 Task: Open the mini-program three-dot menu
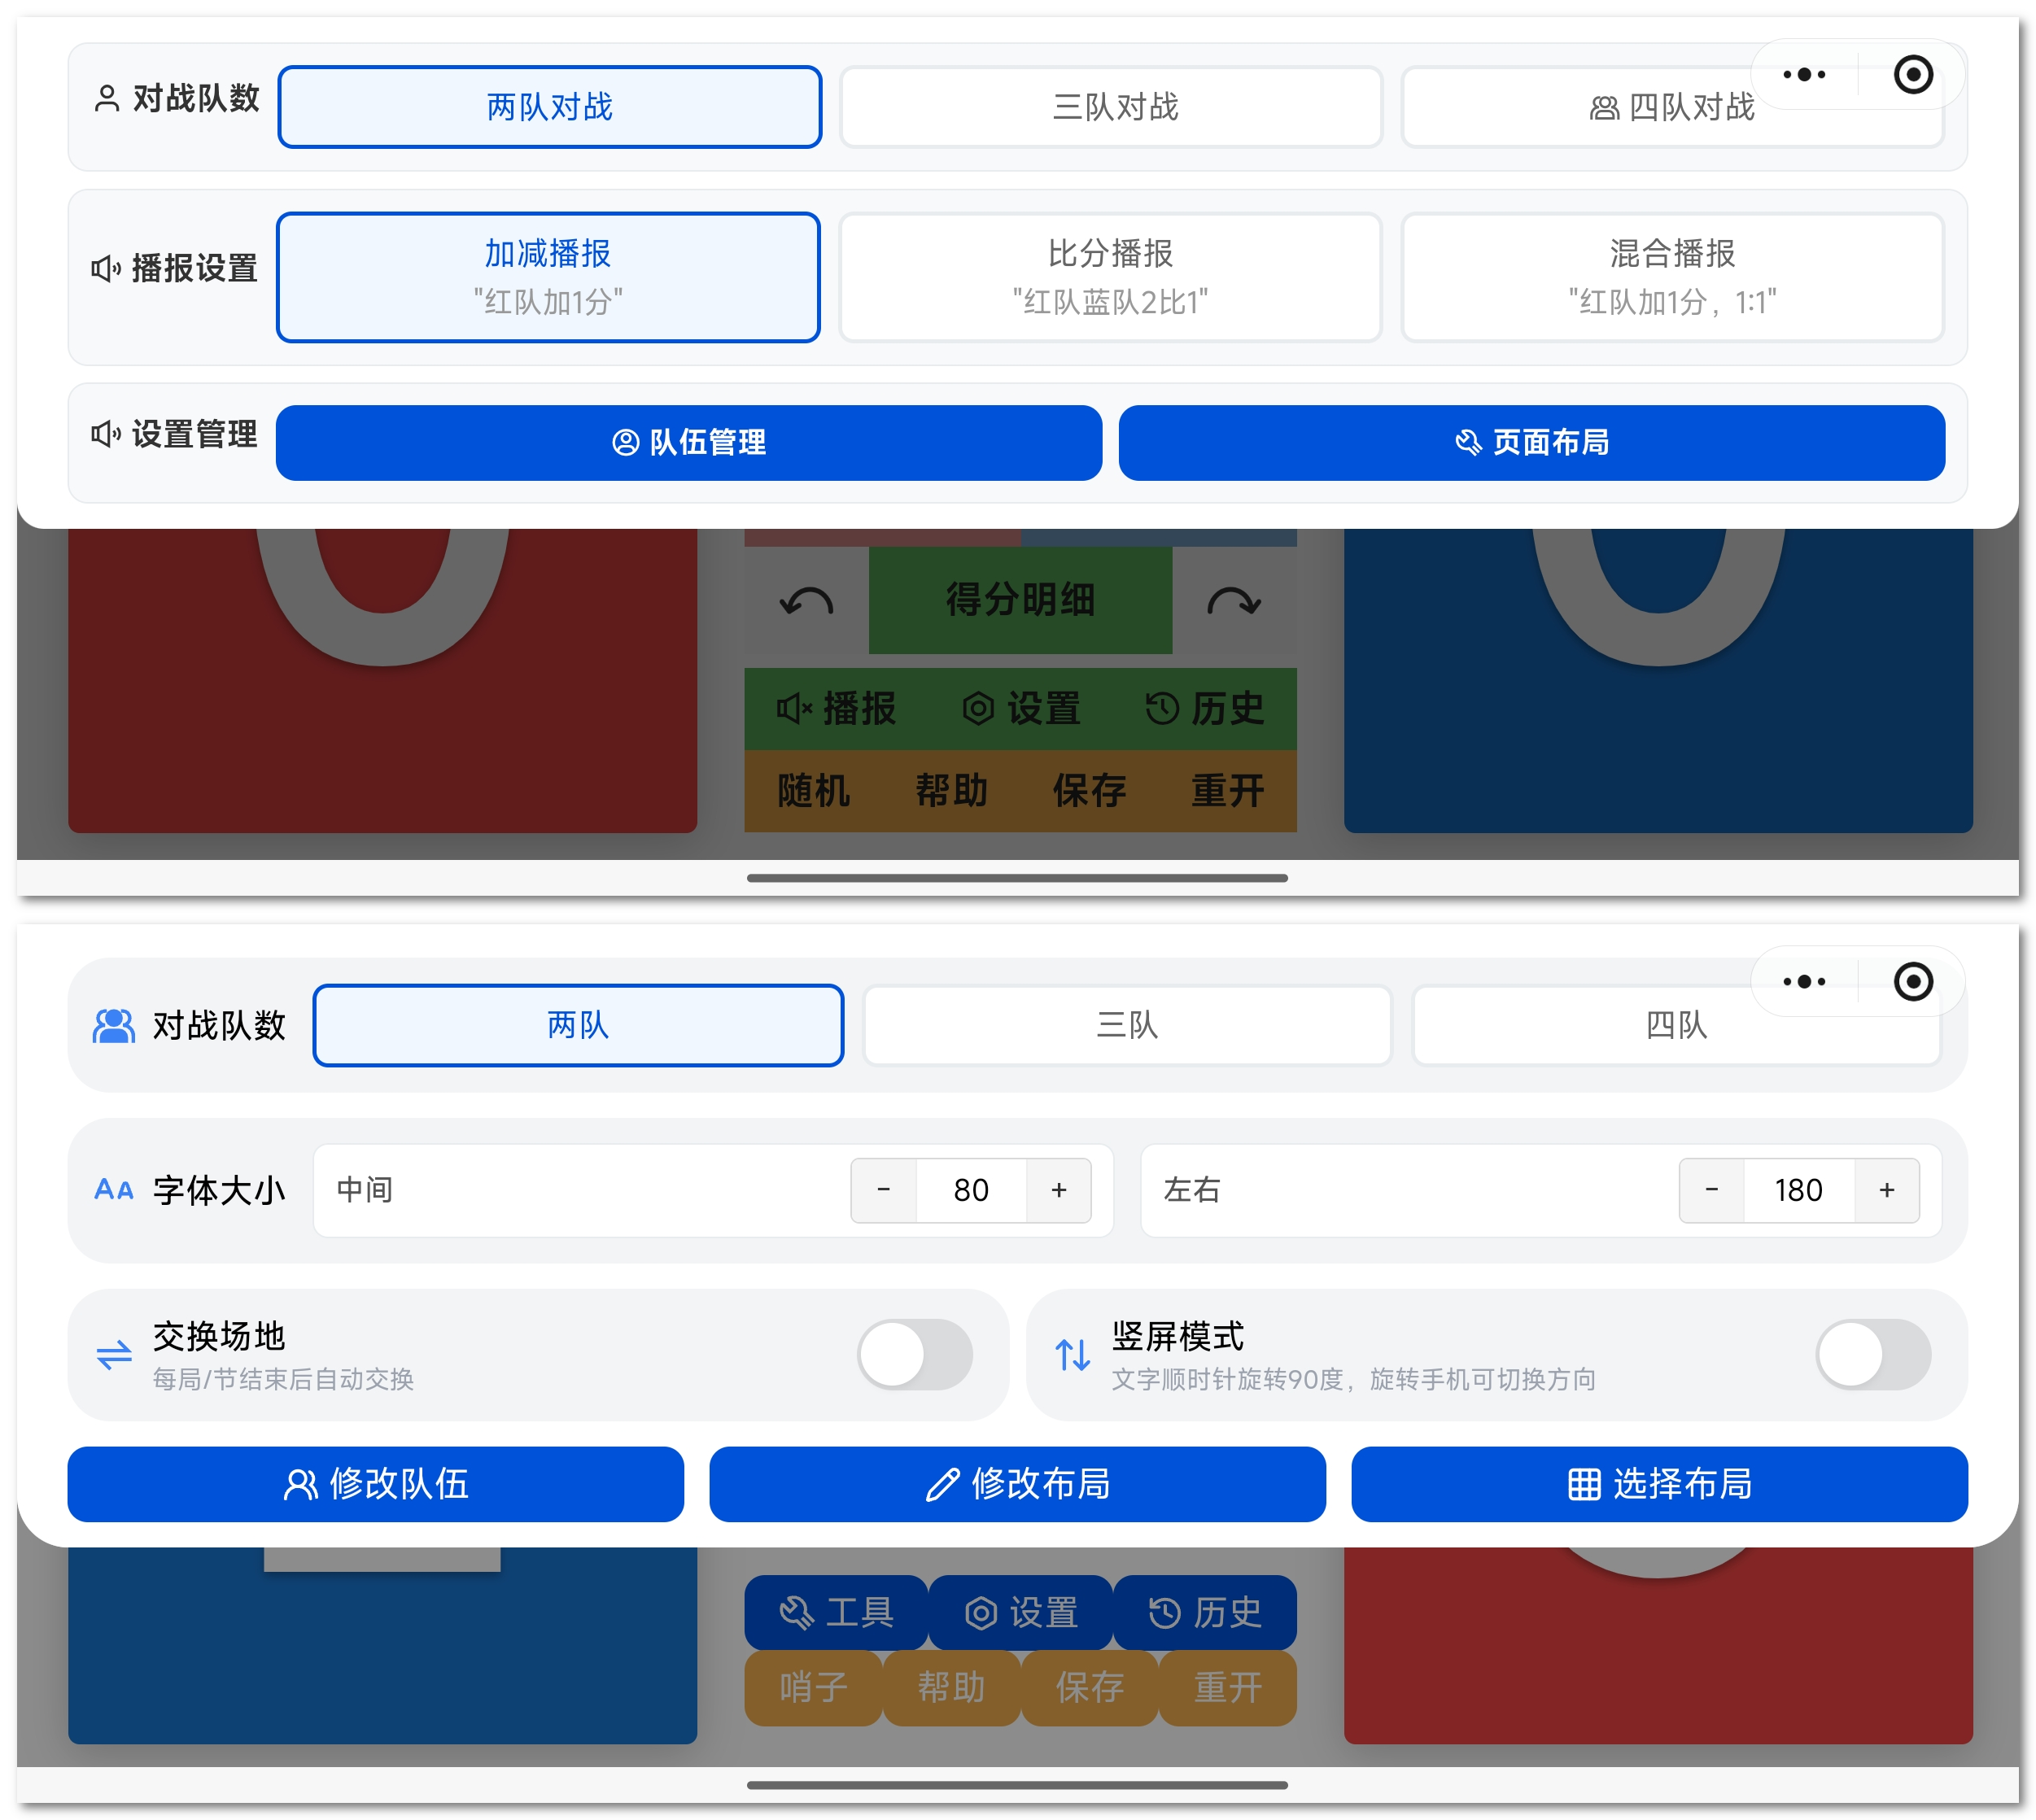click(x=1804, y=74)
